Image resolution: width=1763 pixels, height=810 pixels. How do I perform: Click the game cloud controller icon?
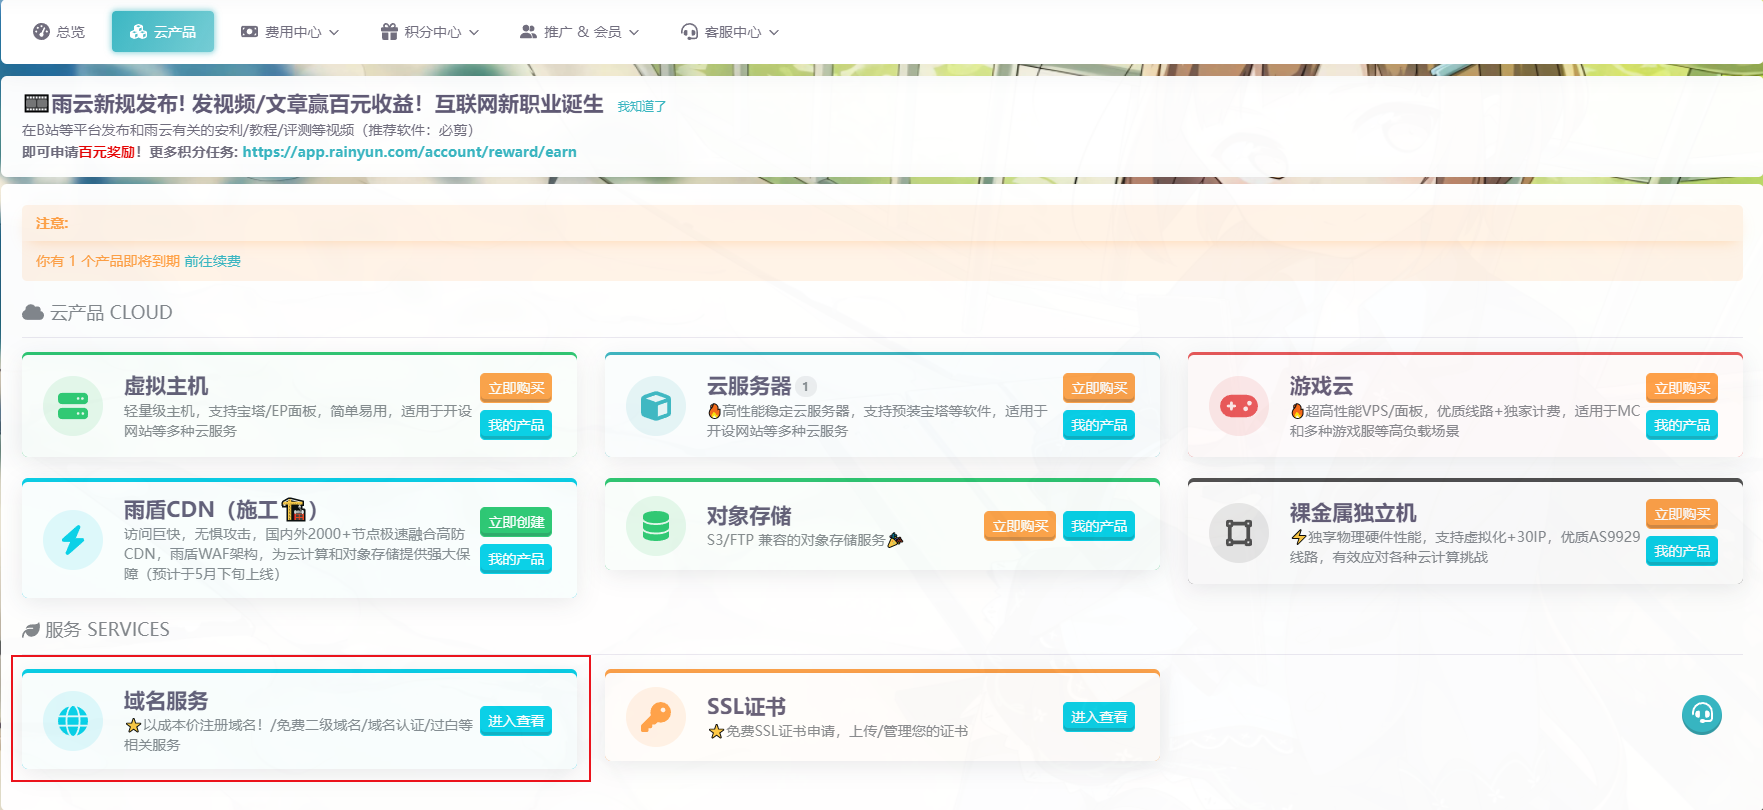(x=1239, y=406)
